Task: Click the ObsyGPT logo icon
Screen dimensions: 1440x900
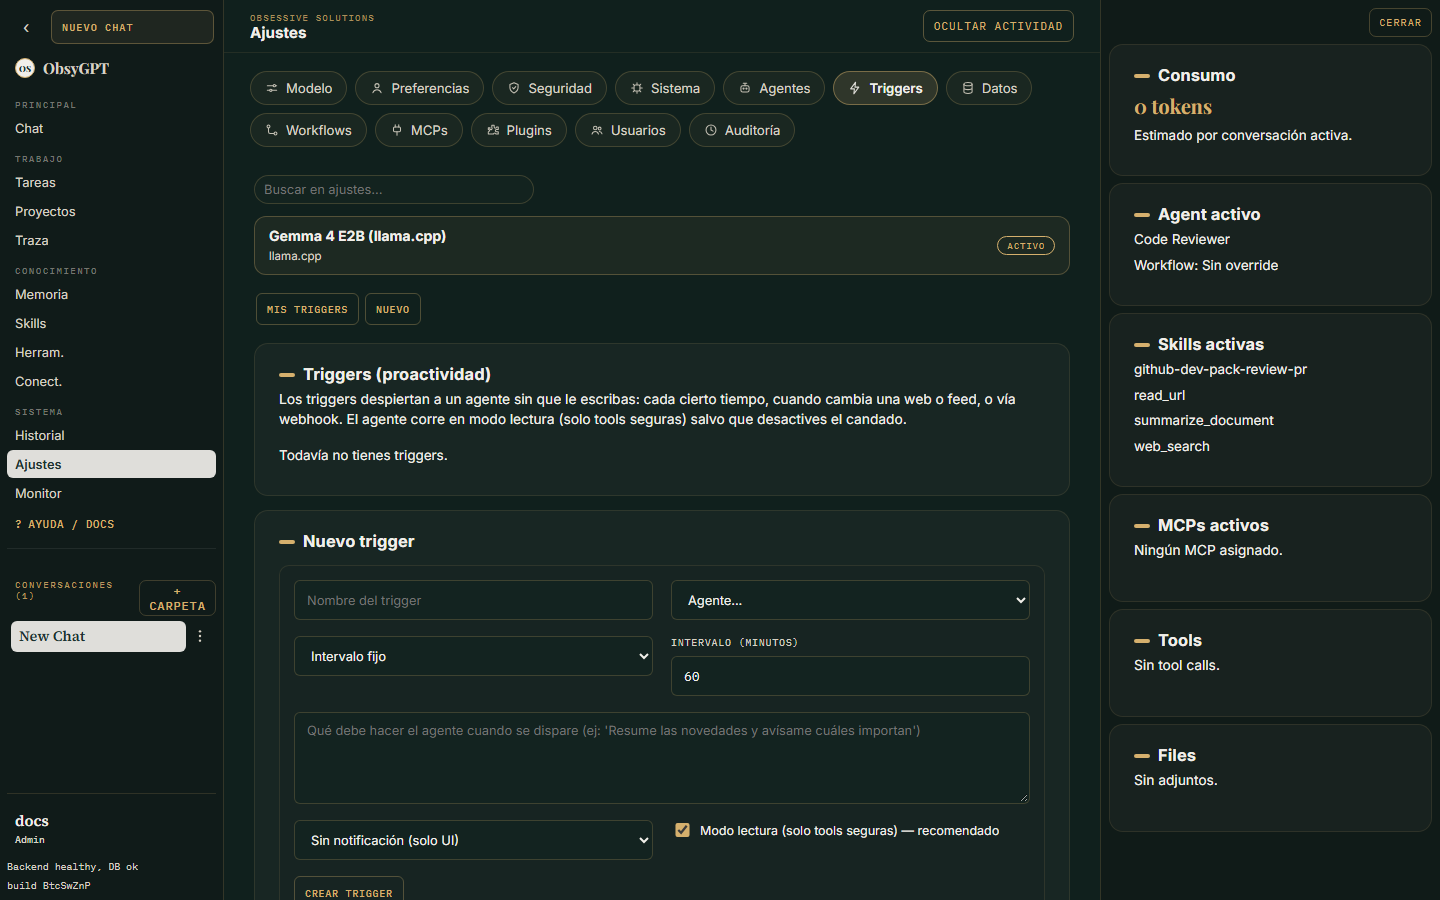Action: (x=25, y=68)
